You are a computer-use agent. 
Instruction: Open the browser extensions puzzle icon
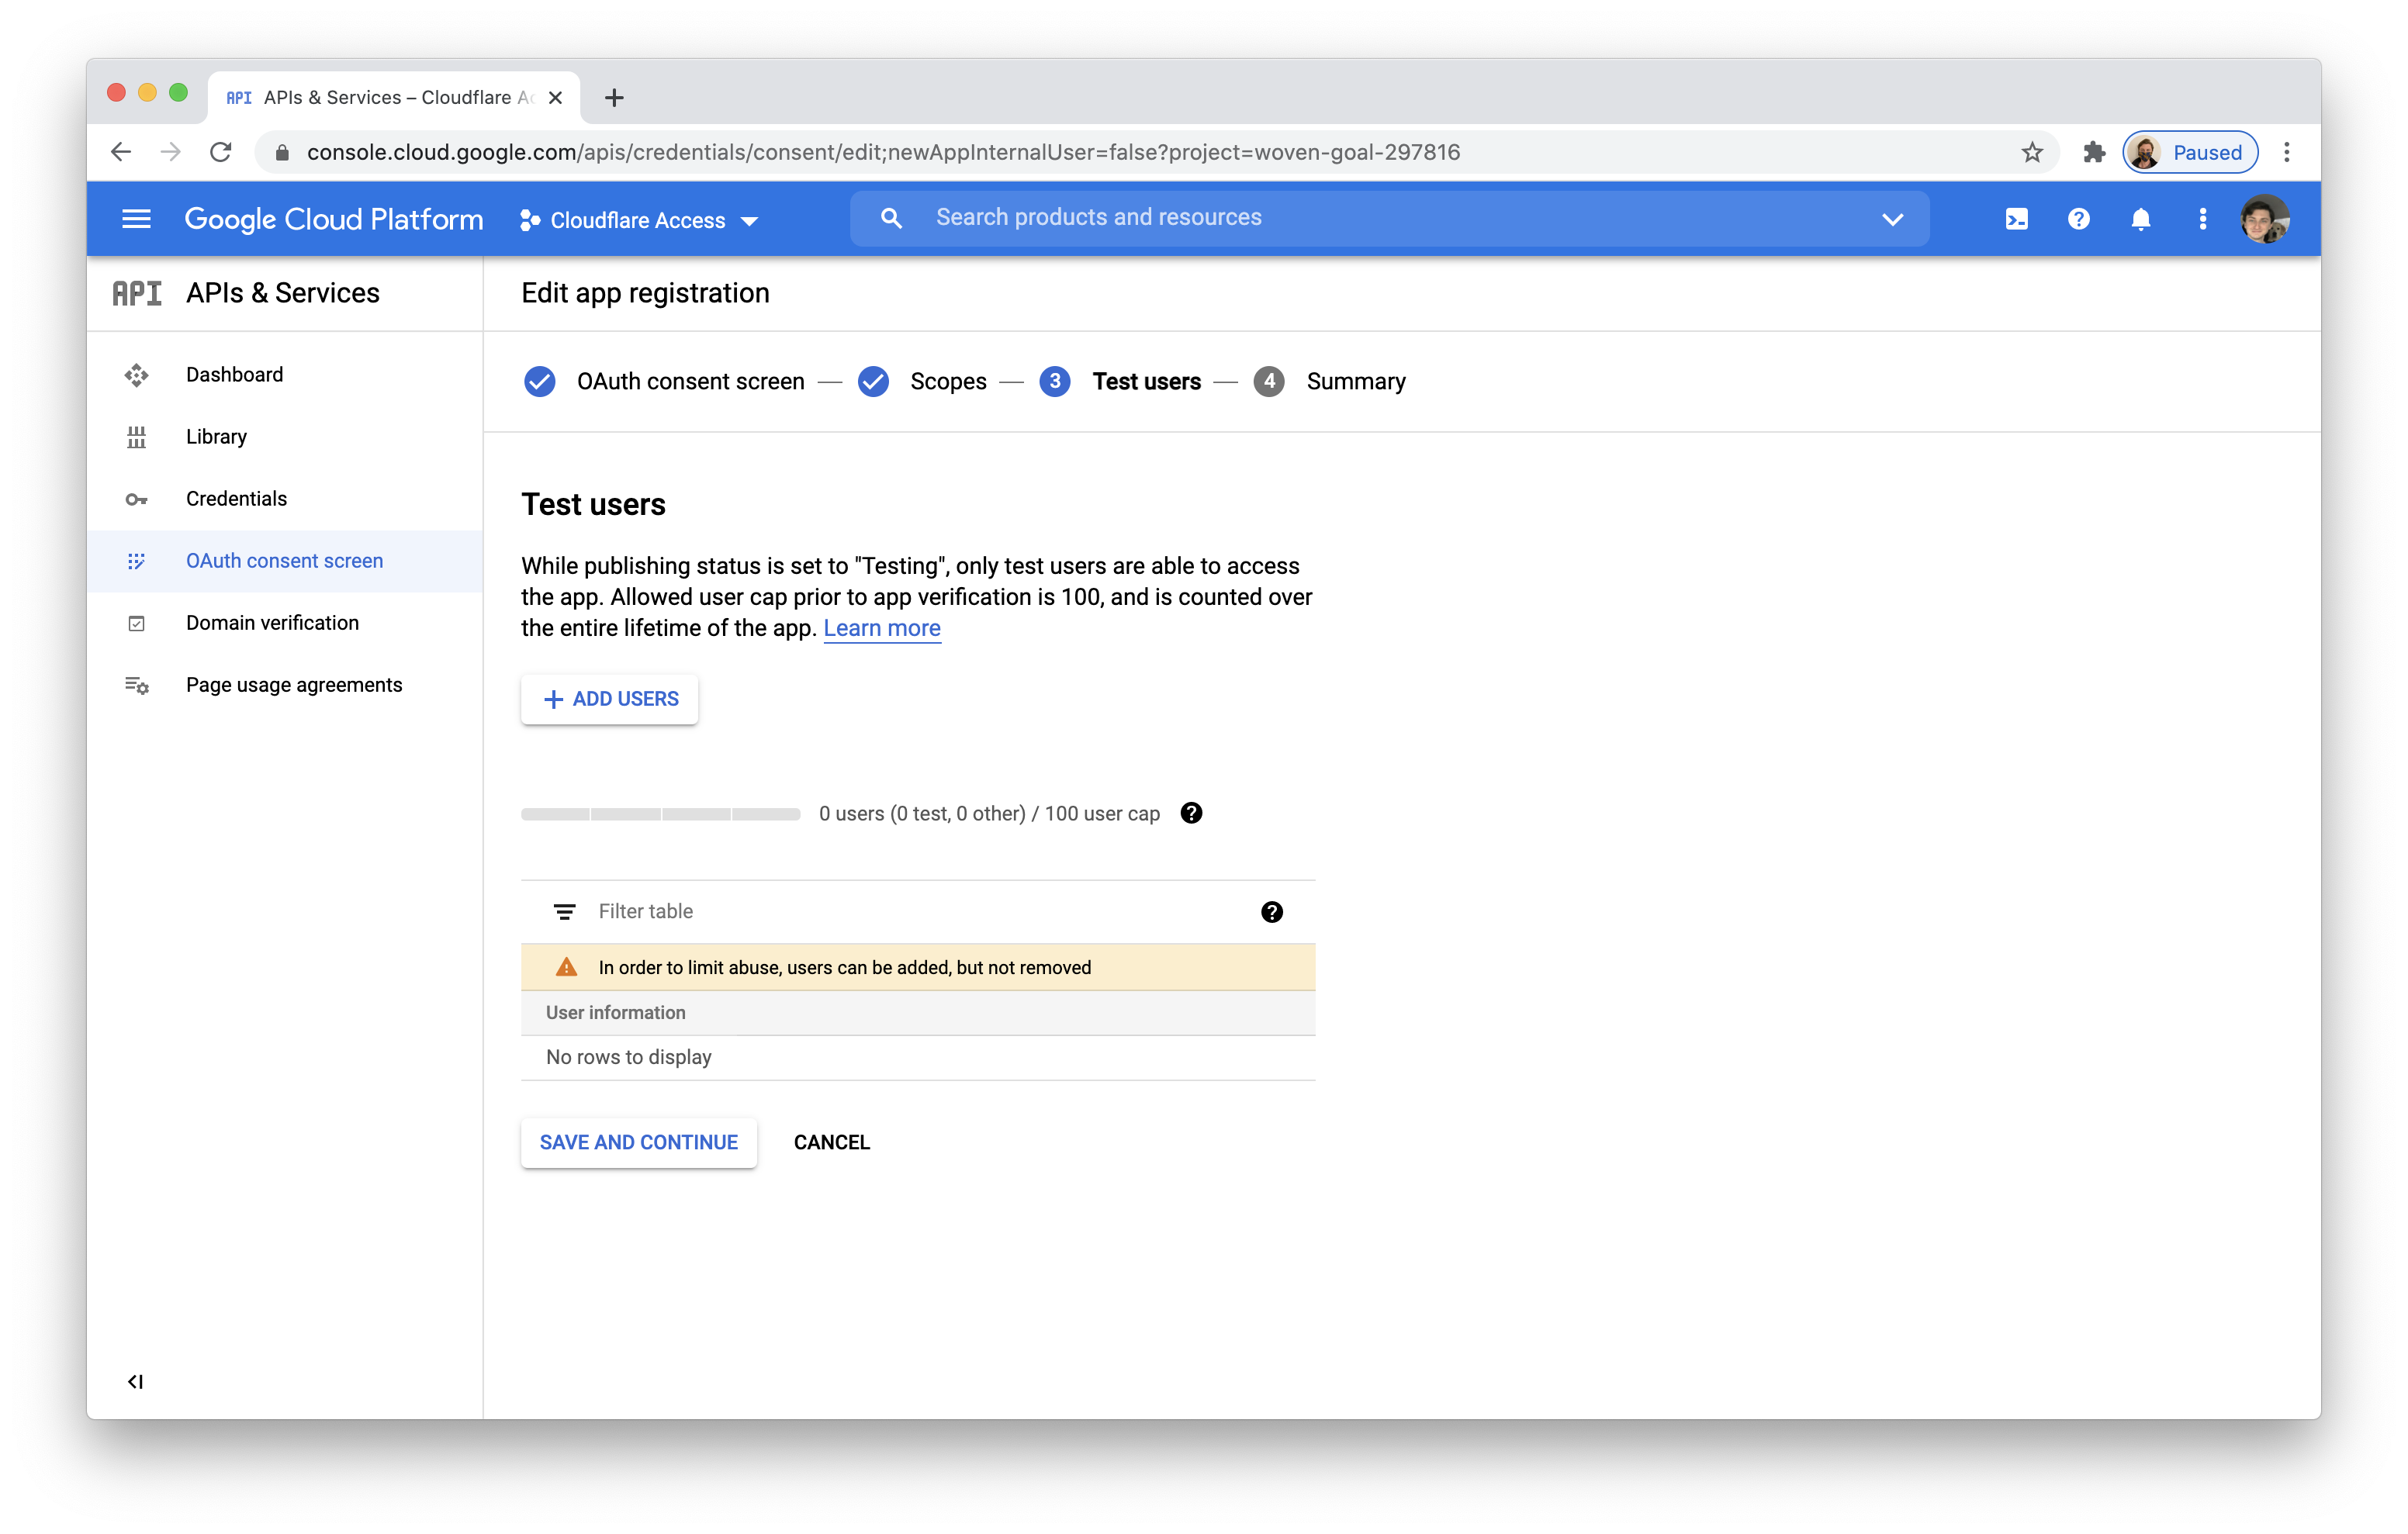point(2093,152)
